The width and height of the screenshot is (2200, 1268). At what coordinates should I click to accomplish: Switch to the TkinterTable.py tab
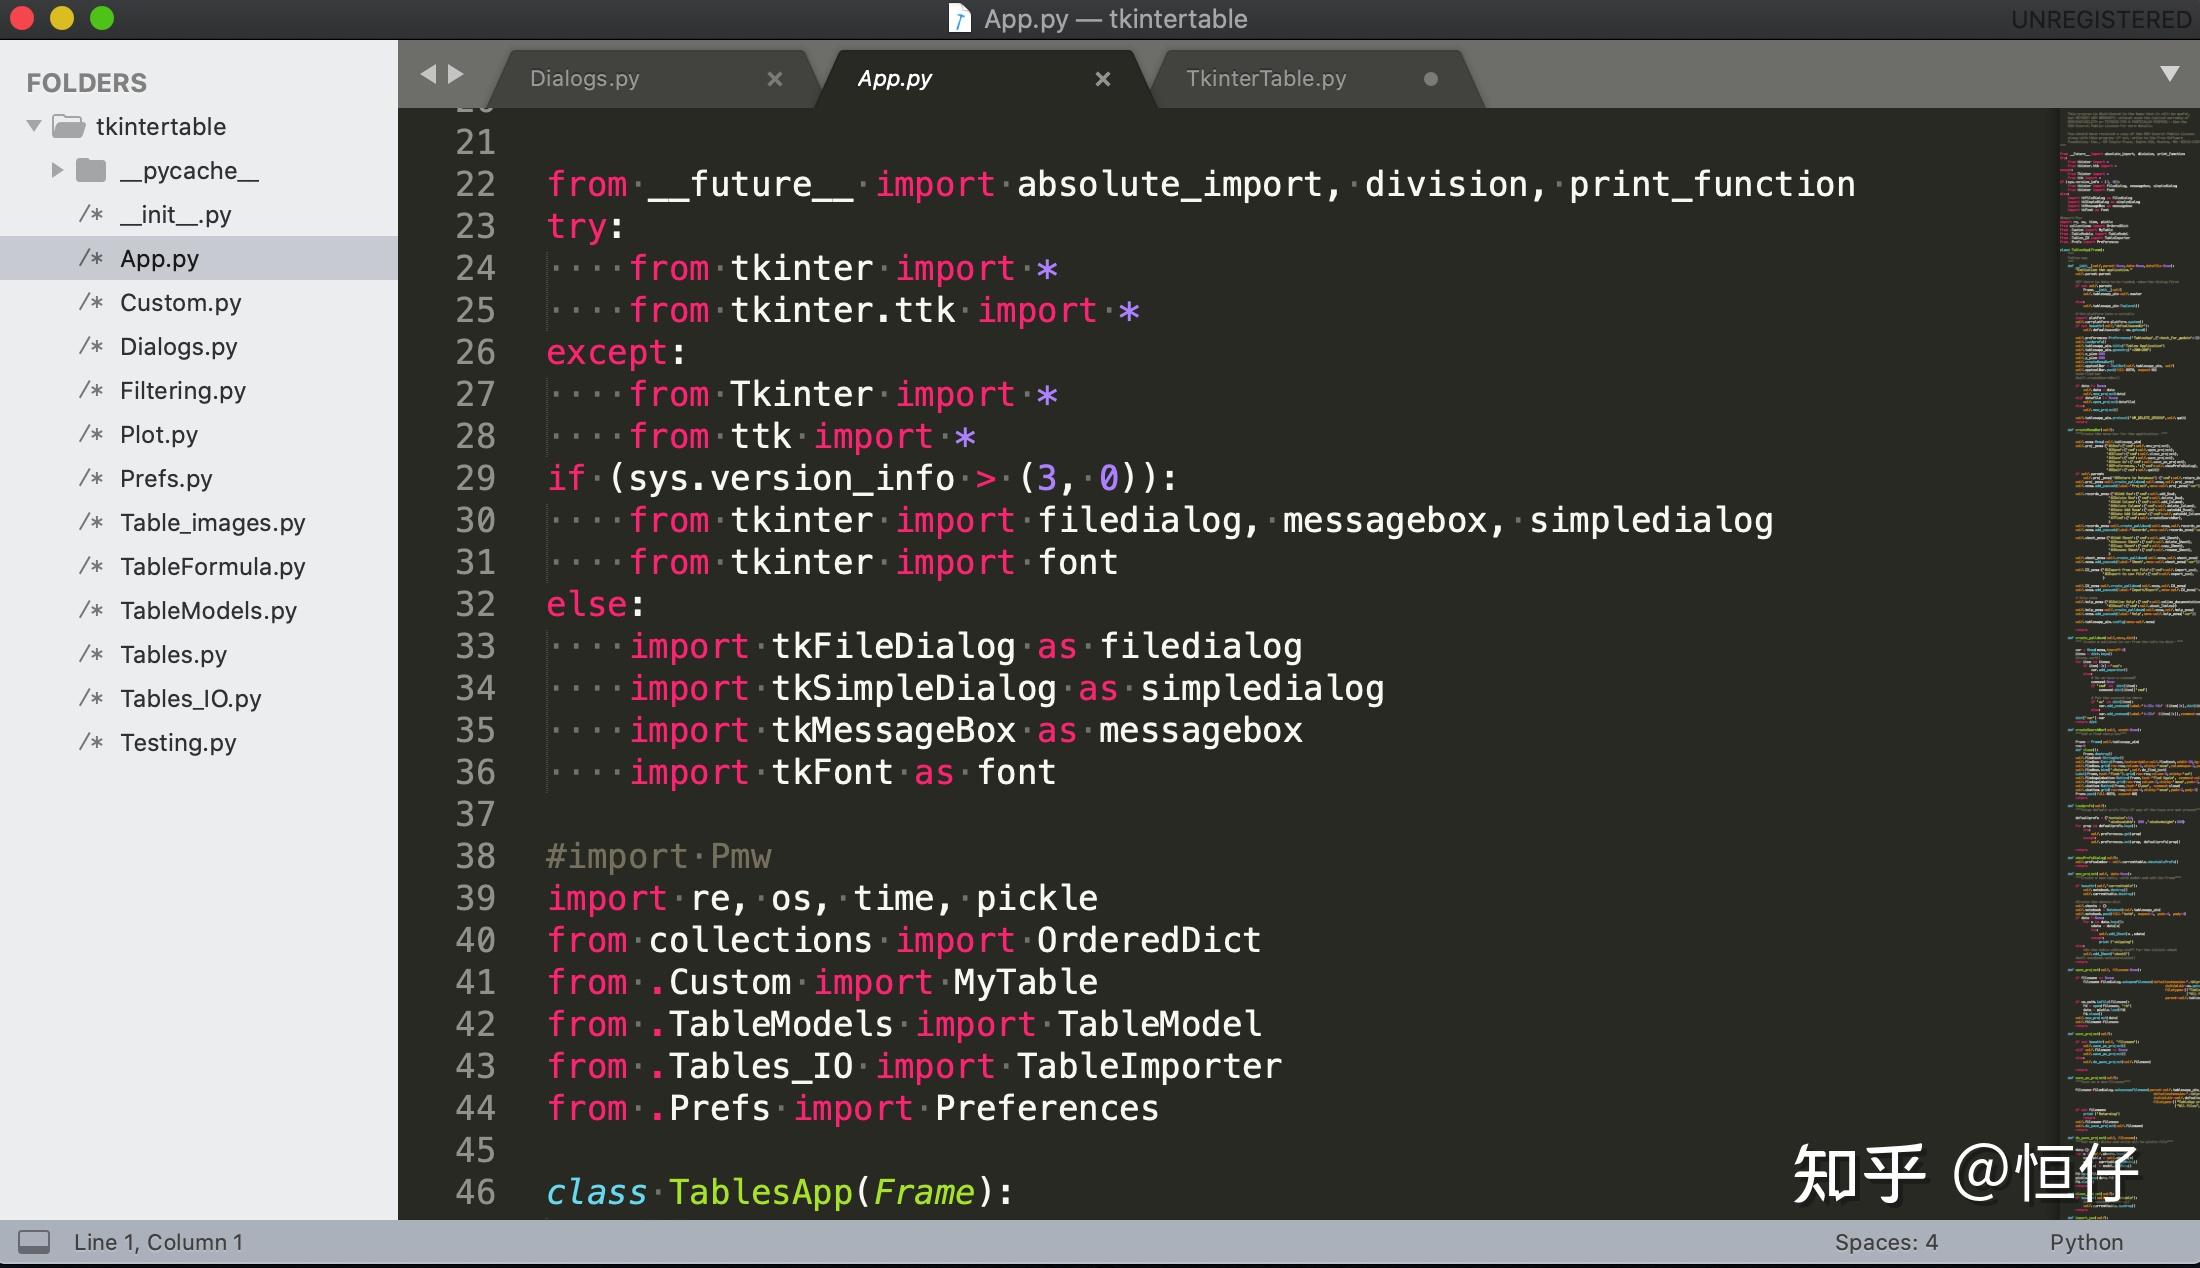[x=1265, y=79]
